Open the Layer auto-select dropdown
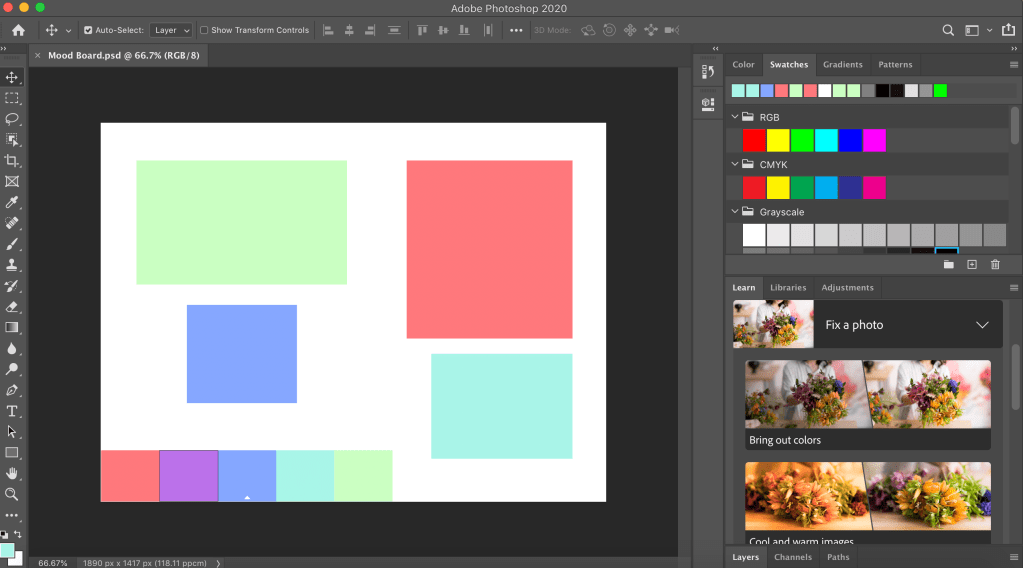Screen dimensions: 1023x568 coord(171,31)
